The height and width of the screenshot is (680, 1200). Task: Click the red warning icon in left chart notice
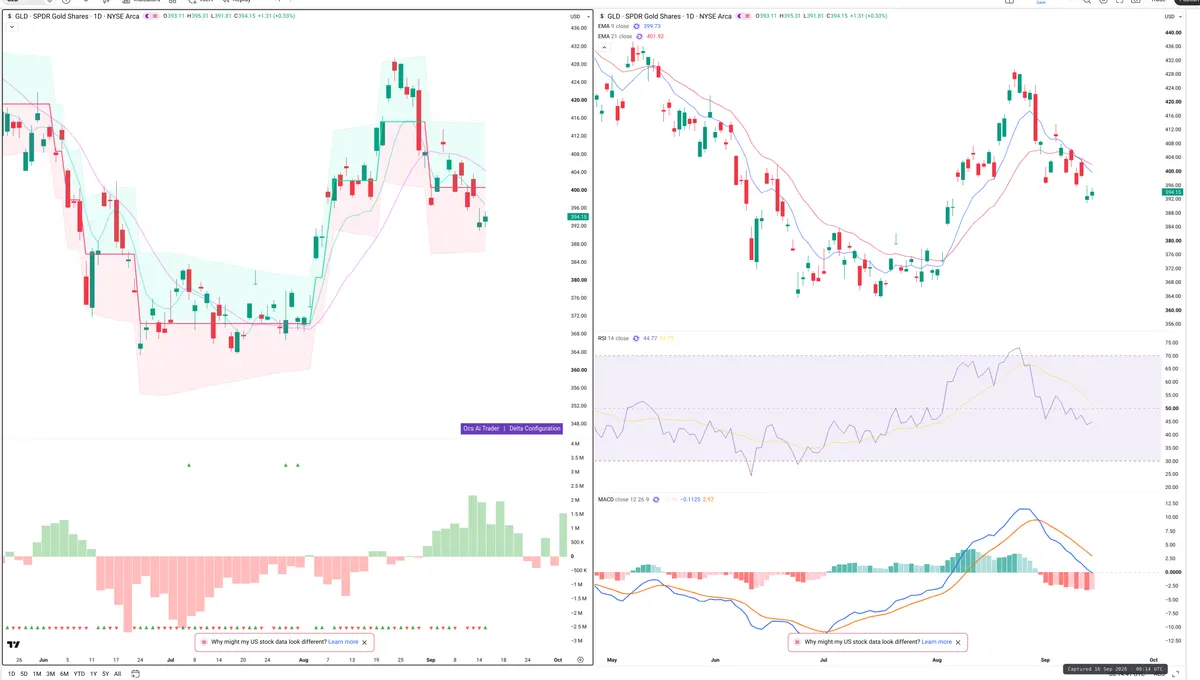point(205,642)
